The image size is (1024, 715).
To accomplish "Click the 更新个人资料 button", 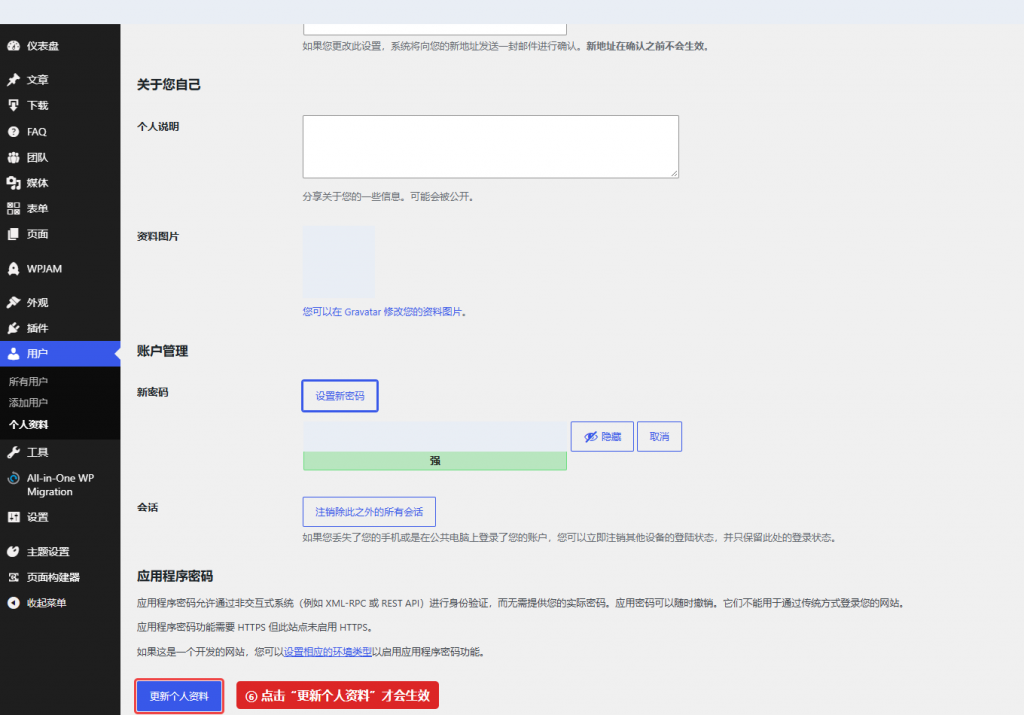I will [179, 696].
